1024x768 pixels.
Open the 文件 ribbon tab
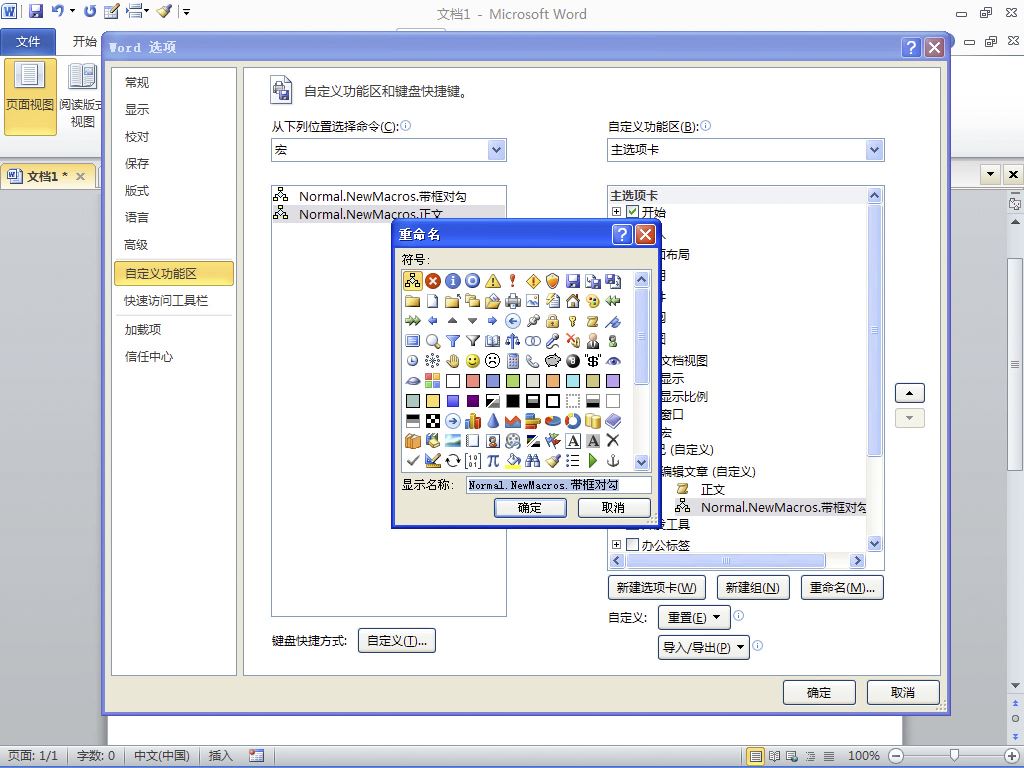pyautogui.click(x=28, y=42)
